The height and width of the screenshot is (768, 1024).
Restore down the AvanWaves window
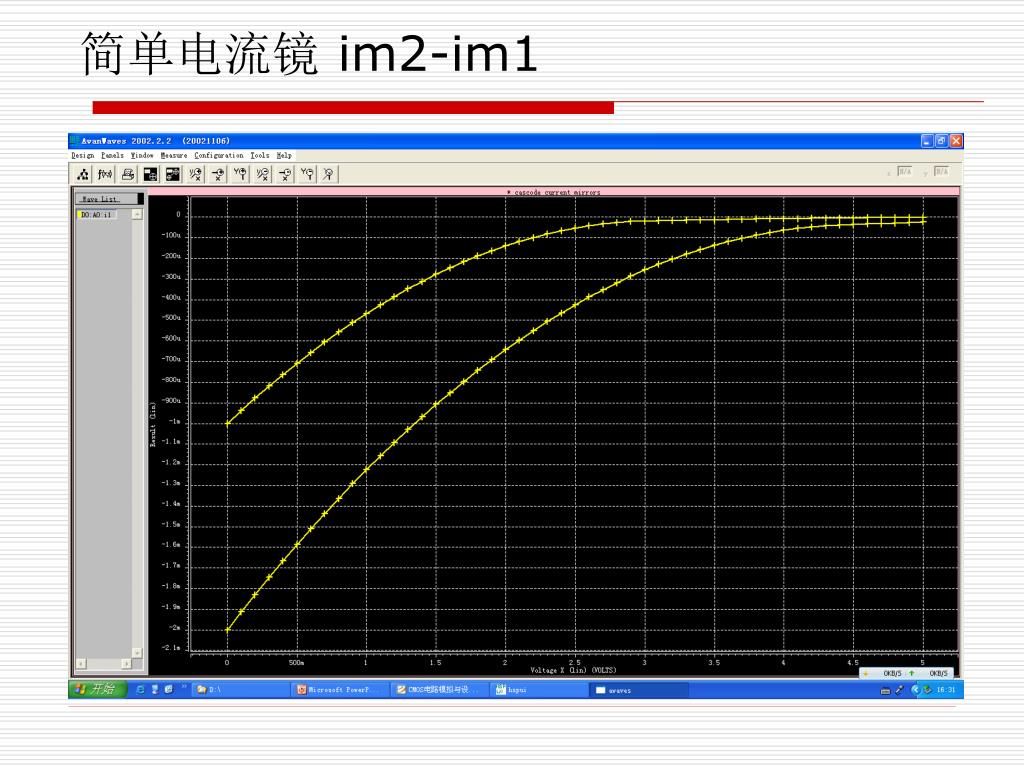point(942,141)
